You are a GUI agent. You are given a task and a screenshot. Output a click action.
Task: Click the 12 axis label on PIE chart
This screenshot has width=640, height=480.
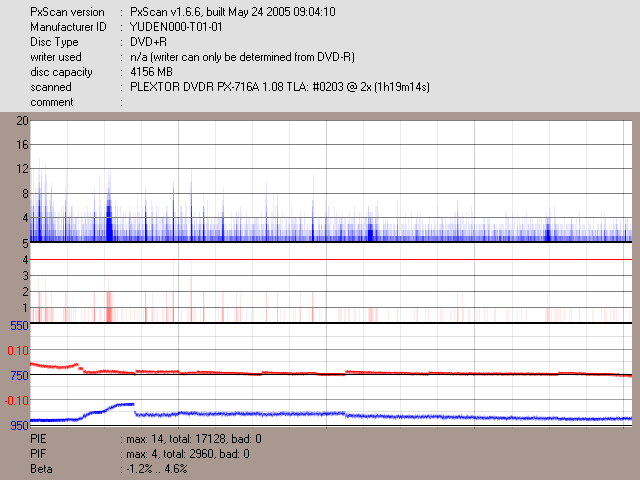click(x=22, y=169)
